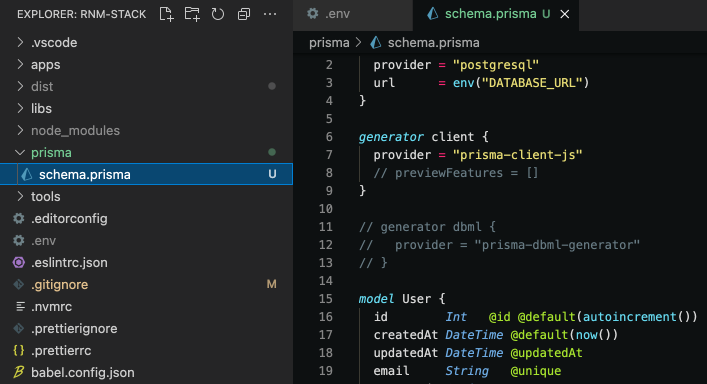The image size is (707, 384).
Task: Select the apps folder name
Action: point(46,65)
